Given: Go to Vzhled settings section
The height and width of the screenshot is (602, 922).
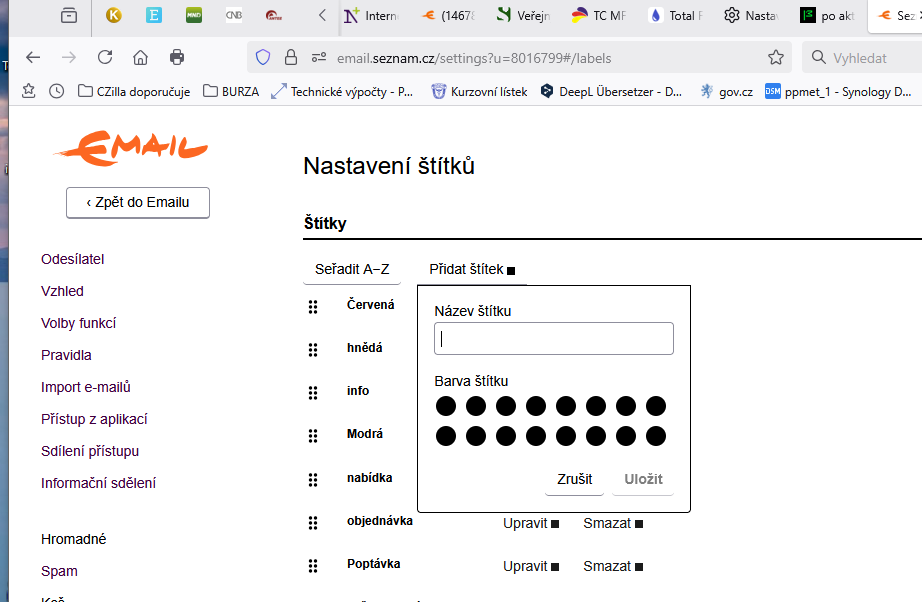Looking at the screenshot, I should (62, 291).
